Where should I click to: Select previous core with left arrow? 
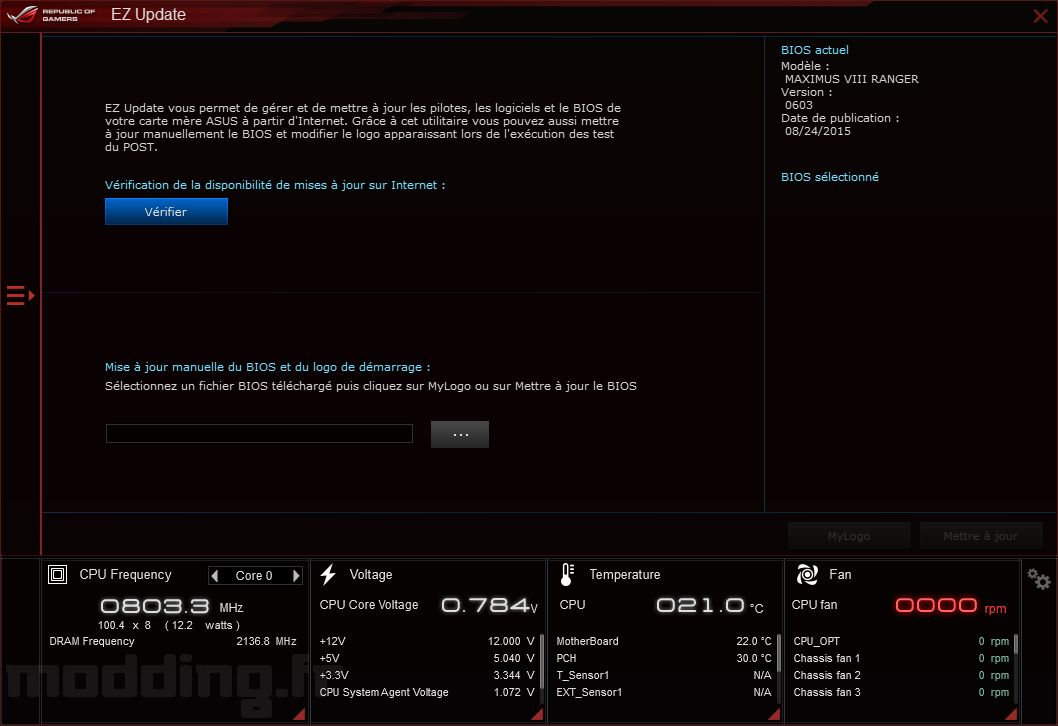[x=215, y=576]
